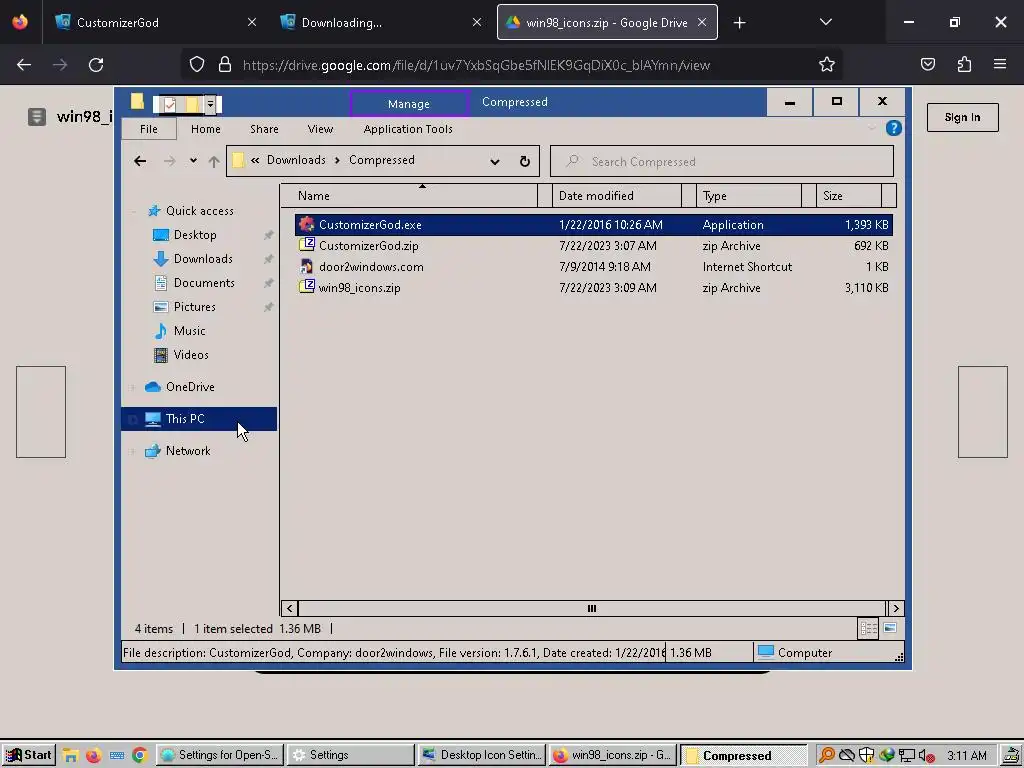This screenshot has height=768, width=1024.
Task: Click Sign in on Google Drive
Action: pyautogui.click(x=962, y=118)
